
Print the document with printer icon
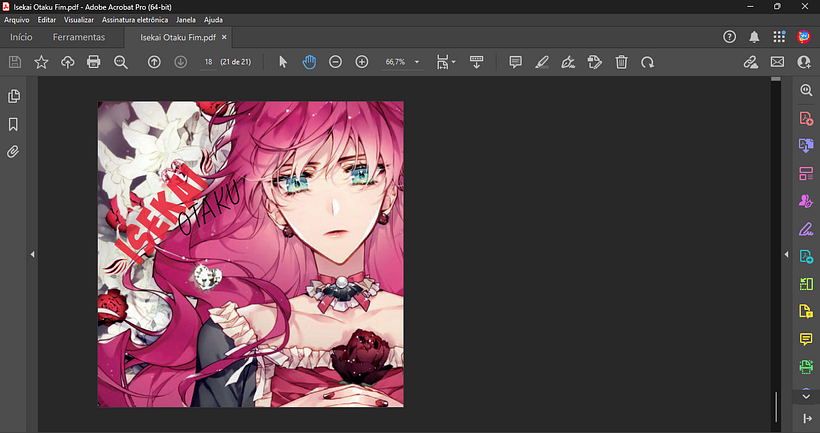coord(94,62)
